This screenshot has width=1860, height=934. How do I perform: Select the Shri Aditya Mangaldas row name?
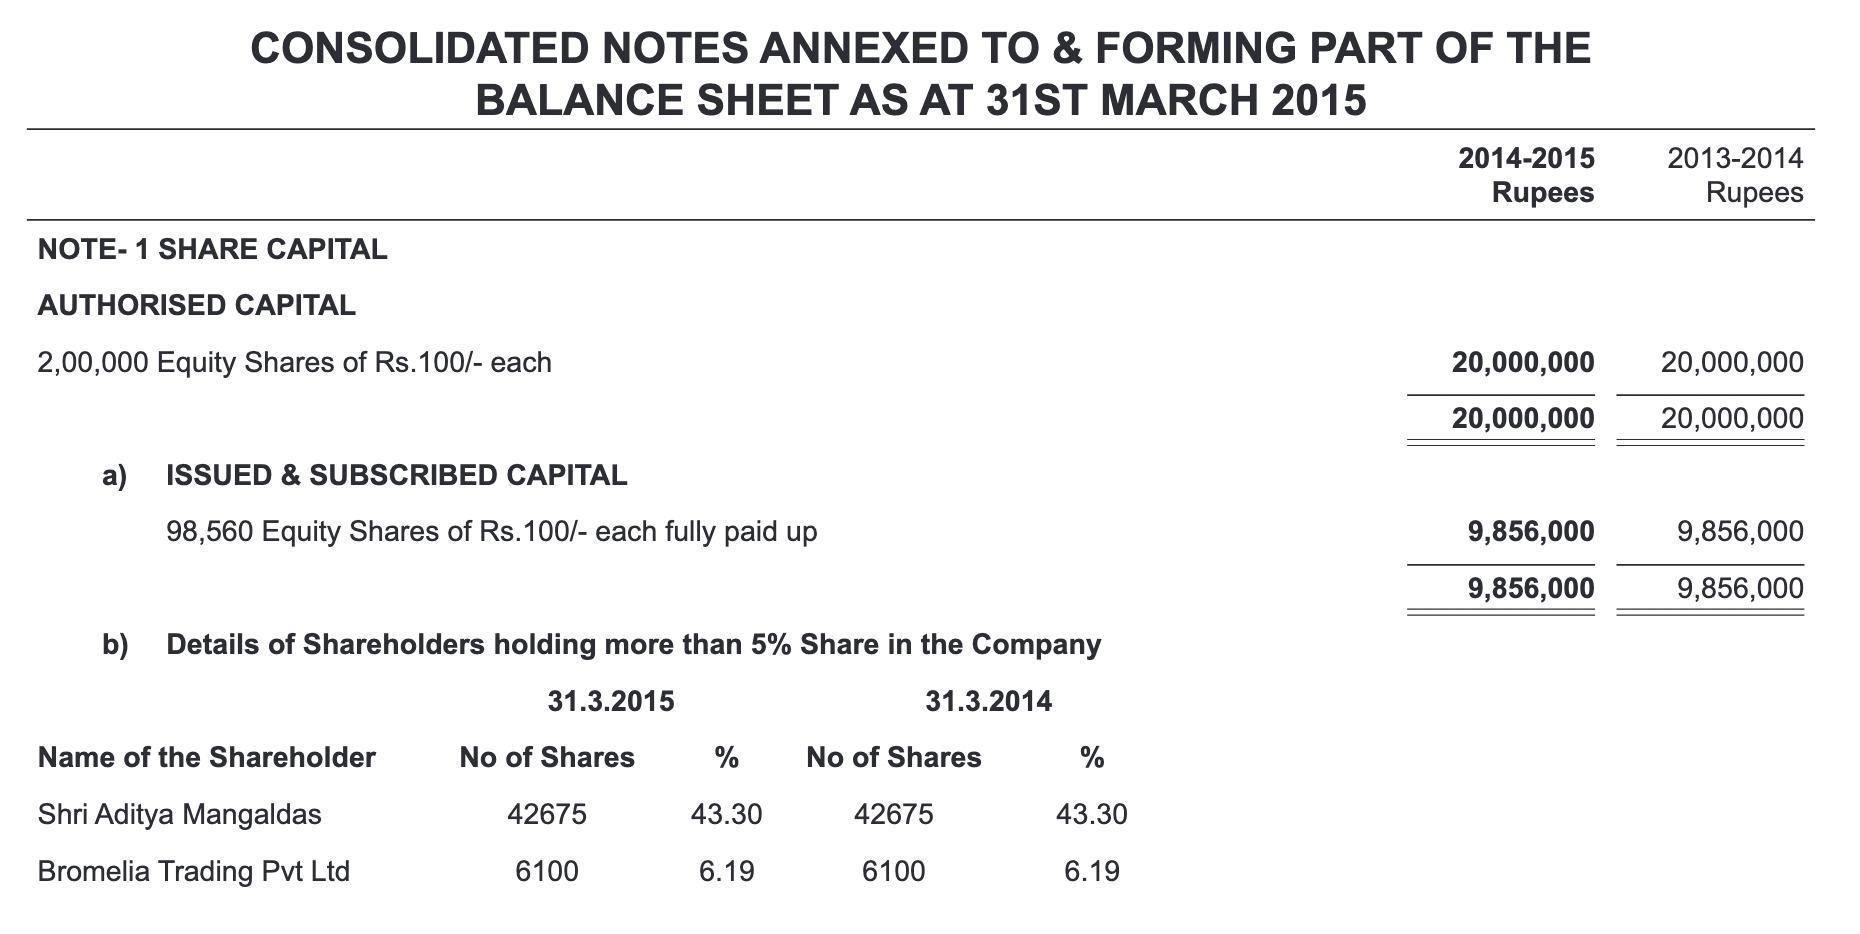179,815
